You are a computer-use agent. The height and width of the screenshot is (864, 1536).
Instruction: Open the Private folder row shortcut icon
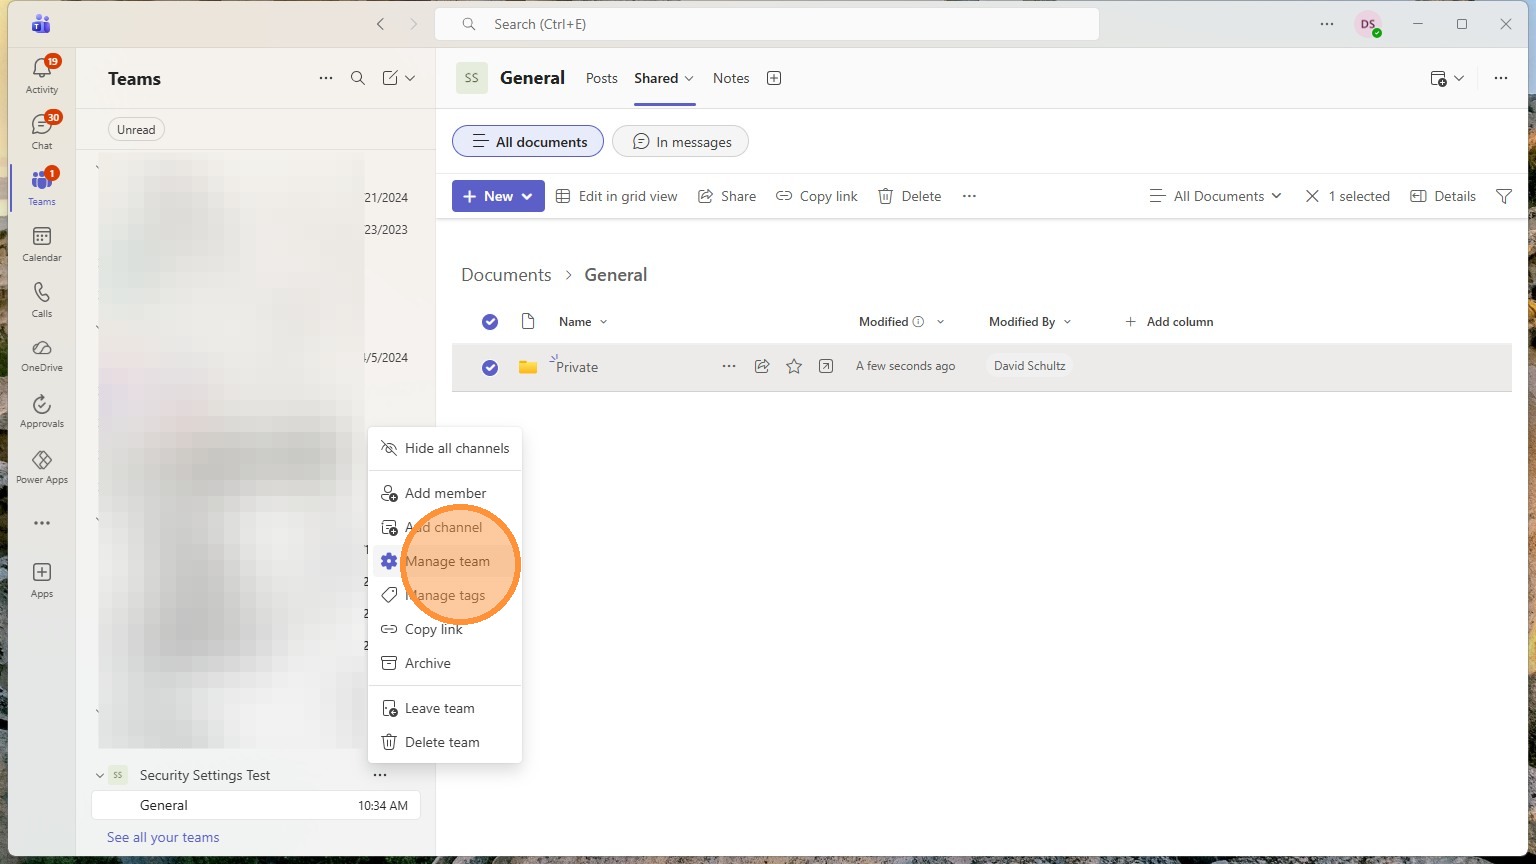coord(826,367)
